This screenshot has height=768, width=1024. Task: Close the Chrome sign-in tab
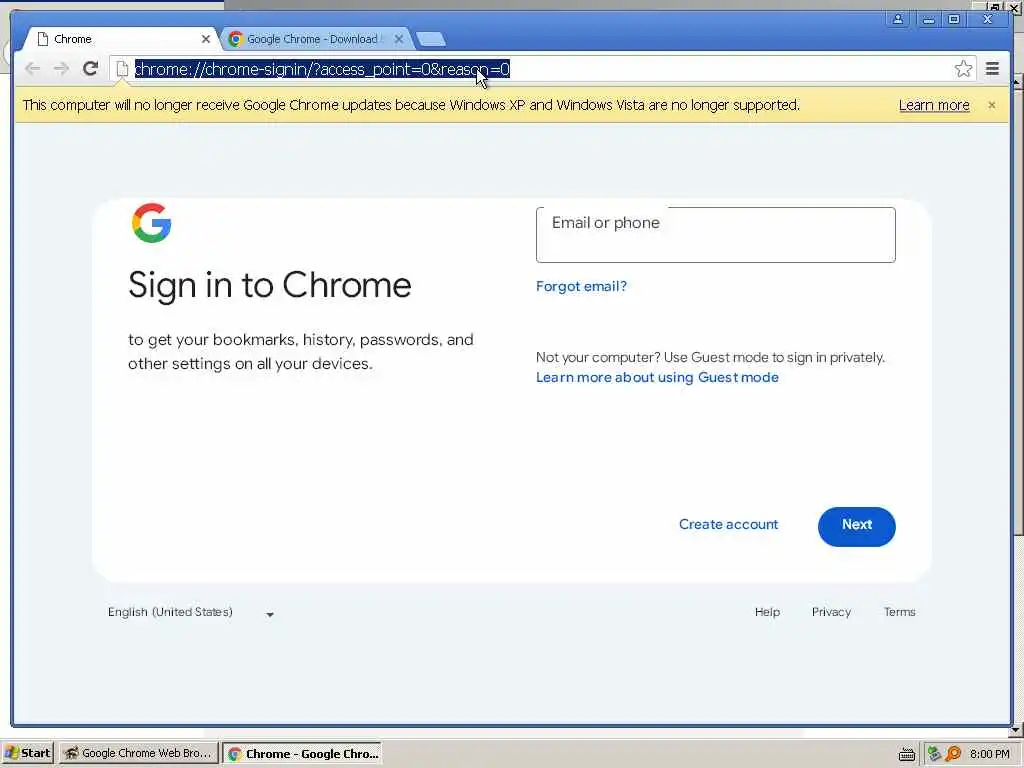point(206,39)
